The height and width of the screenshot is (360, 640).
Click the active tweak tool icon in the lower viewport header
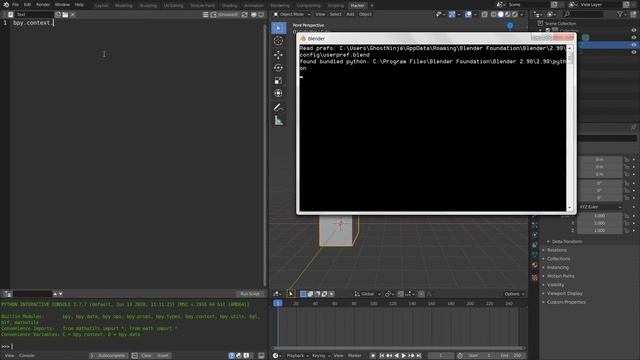click(x=291, y=294)
